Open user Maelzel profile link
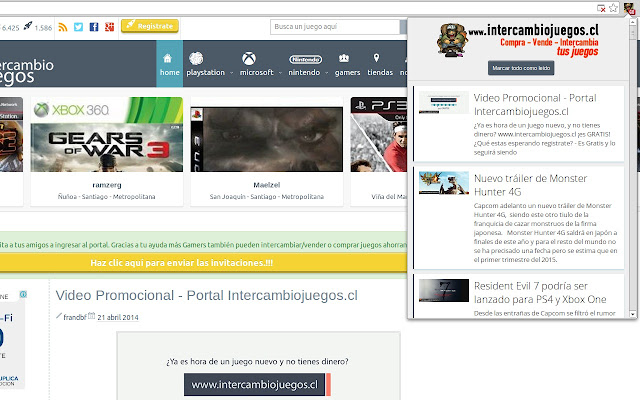This screenshot has height=400, width=640. [267, 185]
